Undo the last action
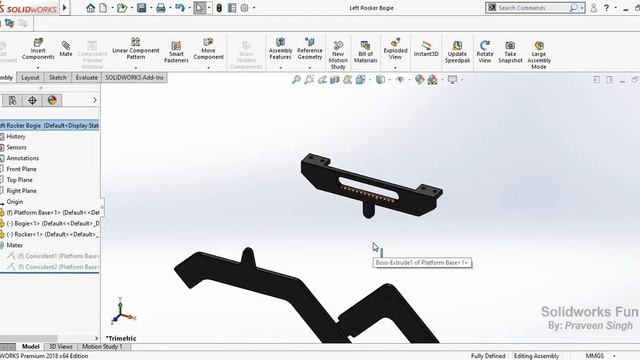The image size is (640, 360). [180, 8]
